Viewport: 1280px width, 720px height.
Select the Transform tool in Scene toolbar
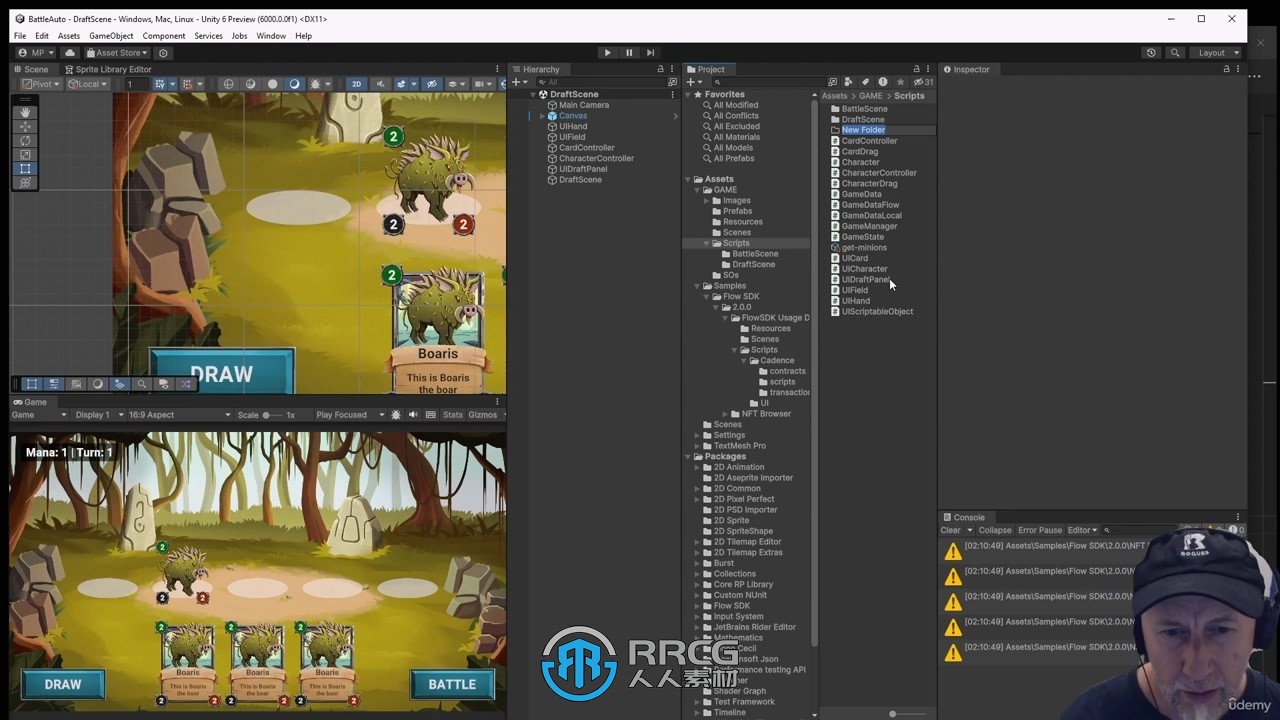tap(26, 182)
